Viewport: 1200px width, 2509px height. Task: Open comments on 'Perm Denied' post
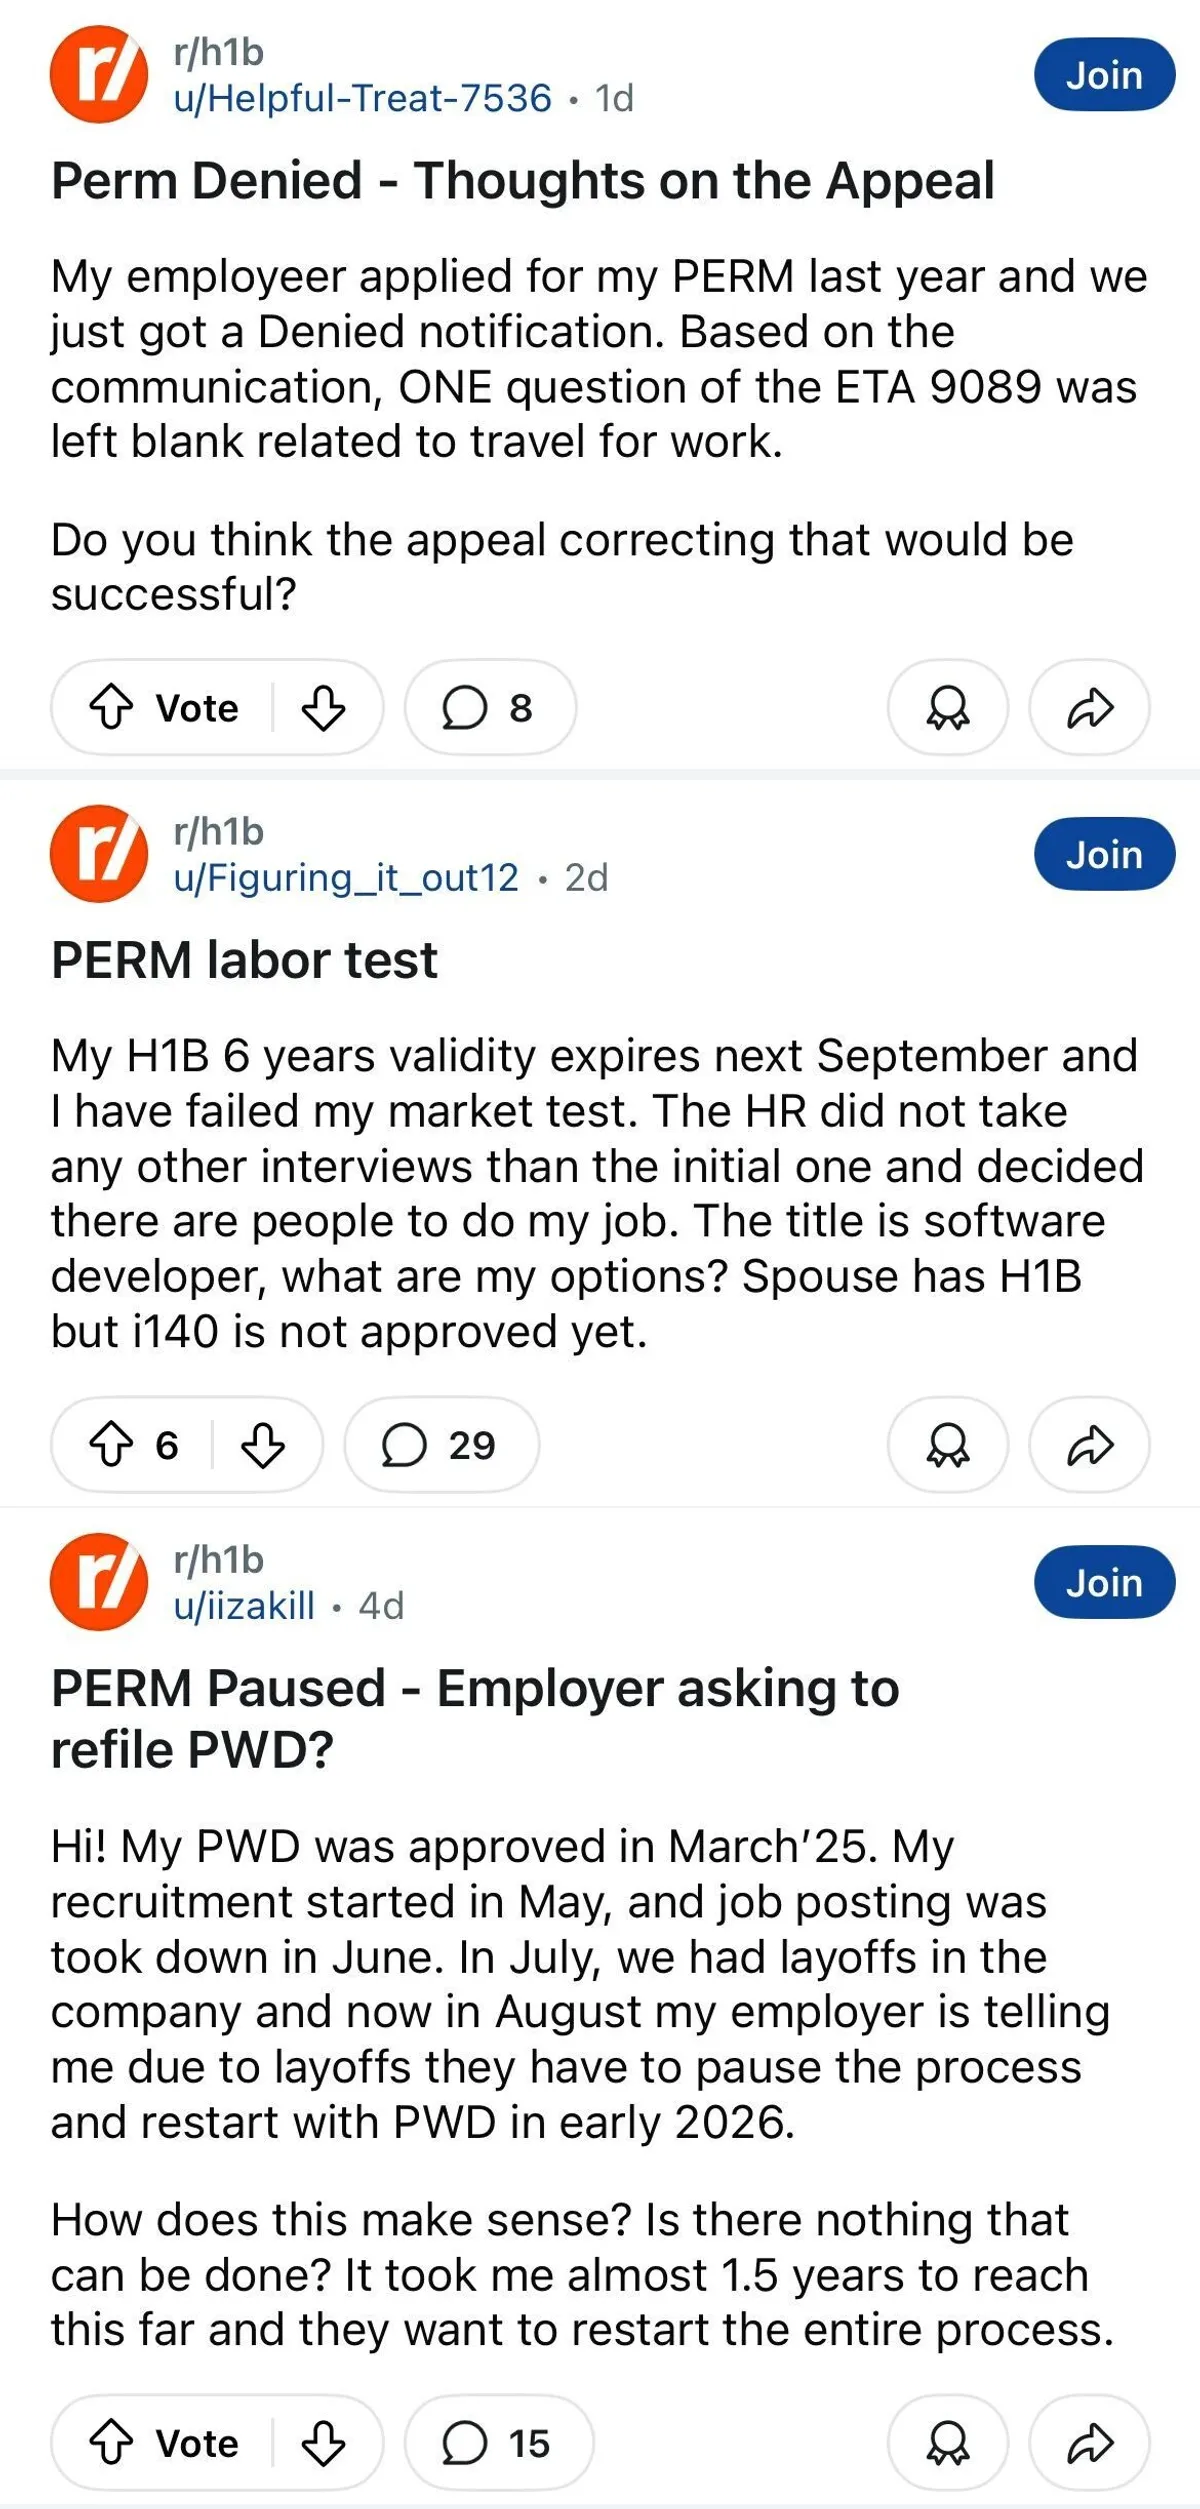click(489, 707)
